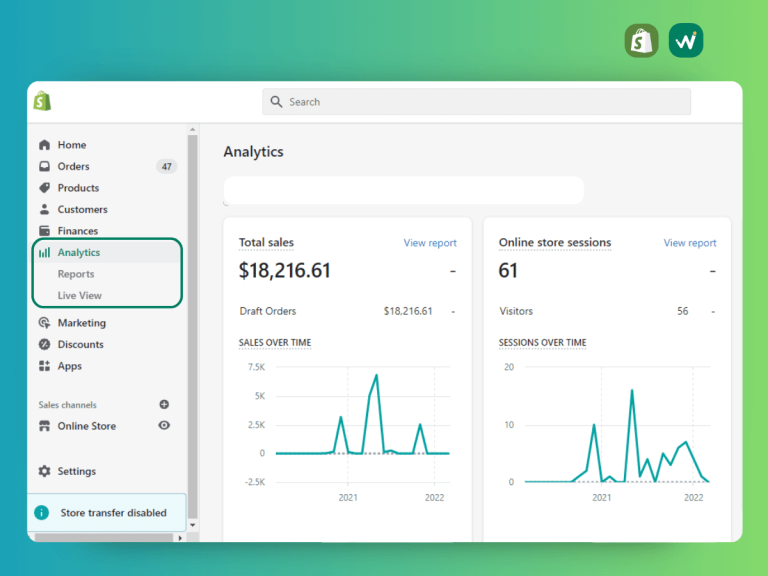Click the SESSIONS OVER TIME label
The height and width of the screenshot is (576, 768).
542,342
